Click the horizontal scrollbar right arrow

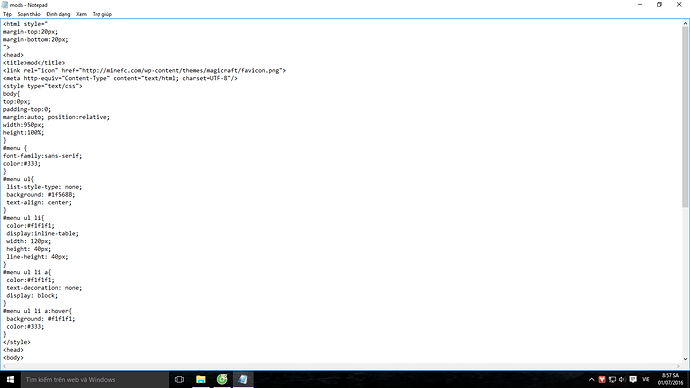pyautogui.click(x=678, y=366)
